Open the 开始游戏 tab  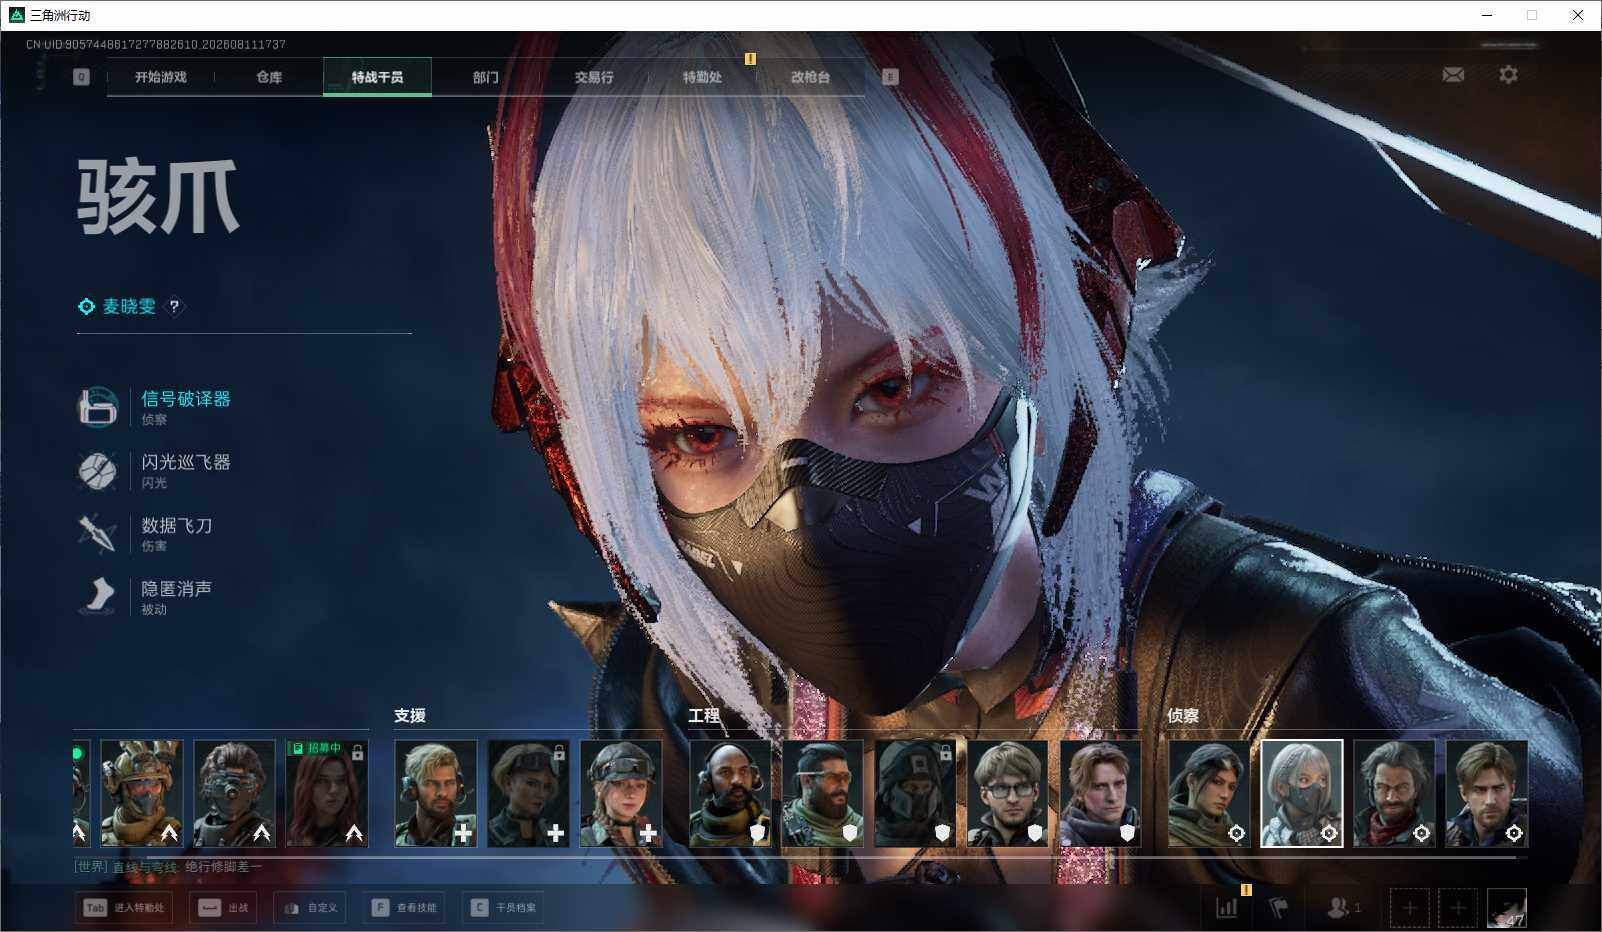[x=161, y=77]
